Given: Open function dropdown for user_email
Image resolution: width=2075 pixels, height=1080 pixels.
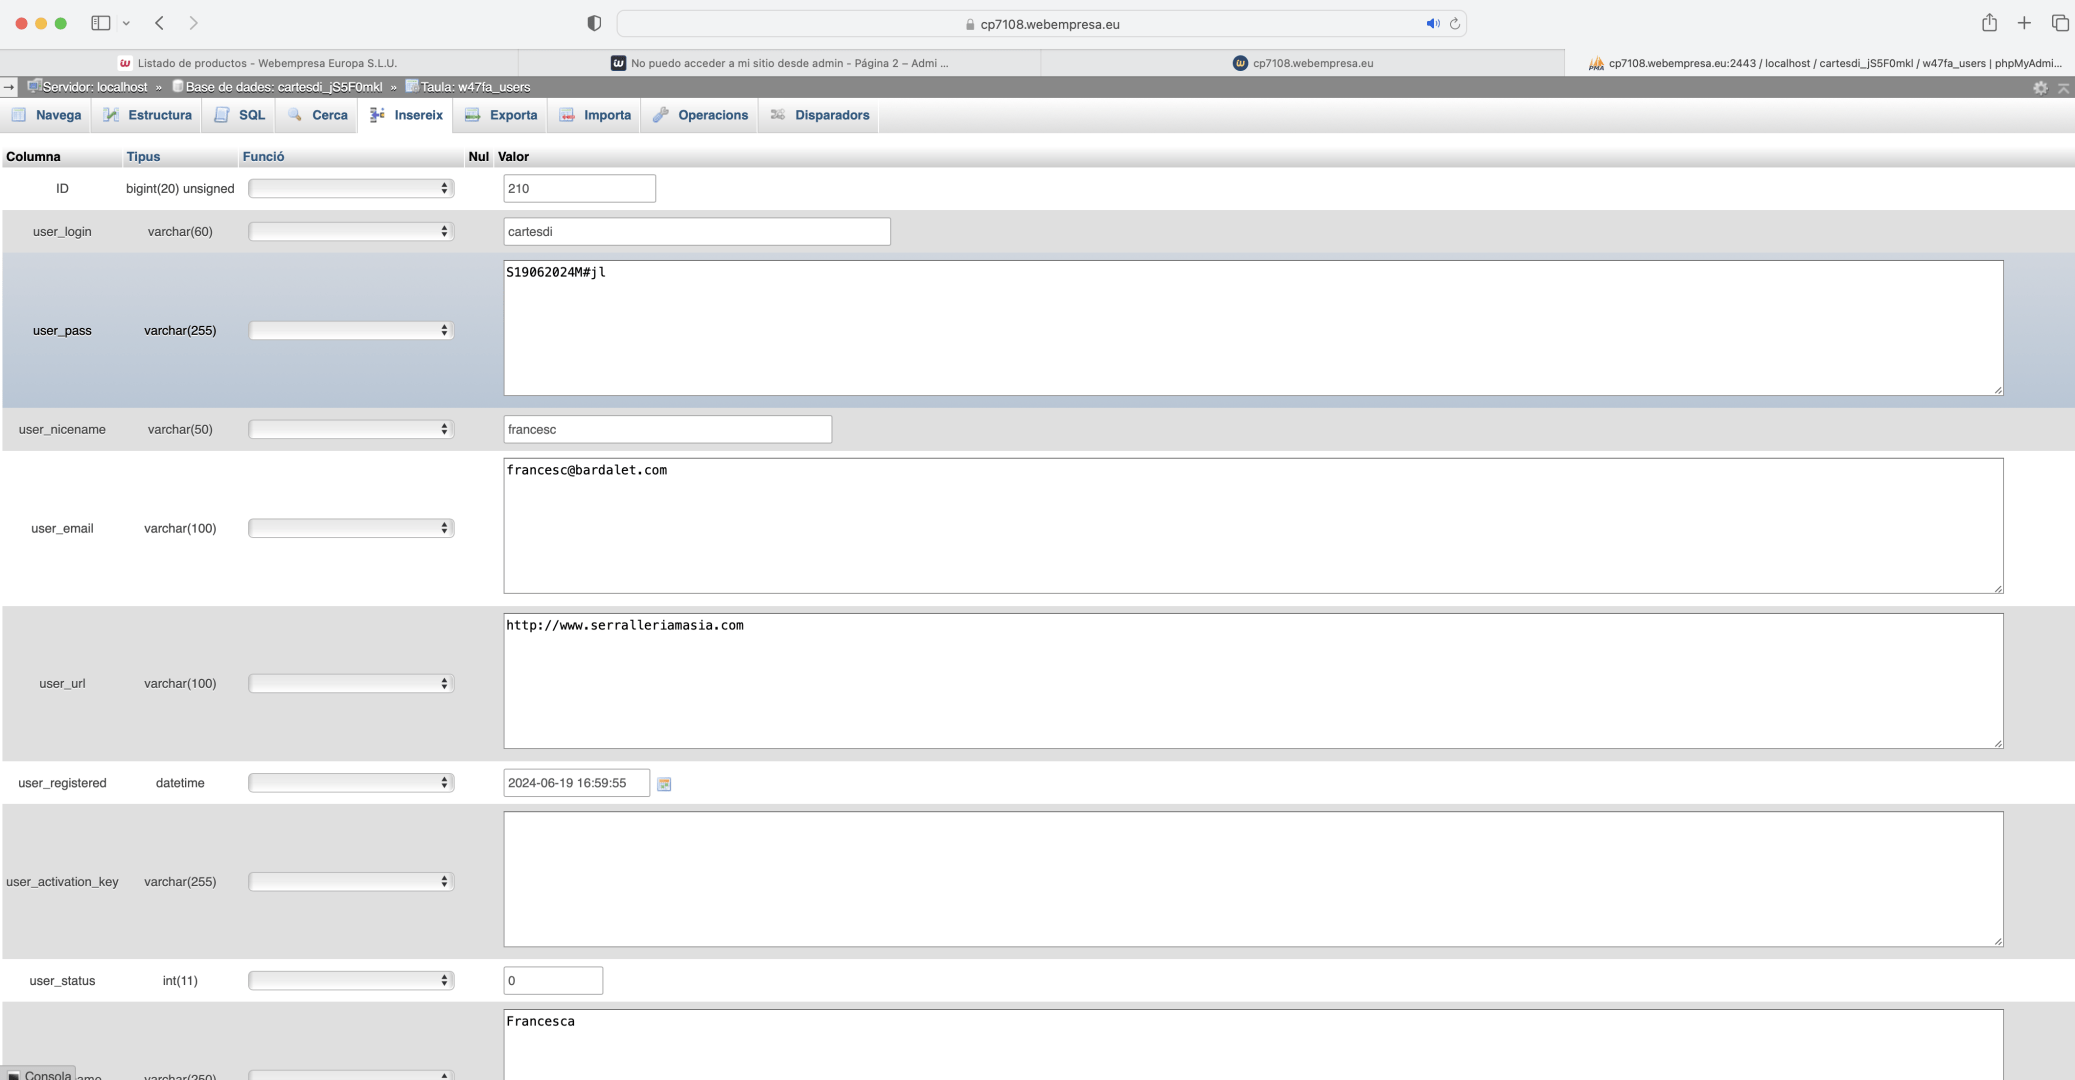Looking at the screenshot, I should pos(351,528).
